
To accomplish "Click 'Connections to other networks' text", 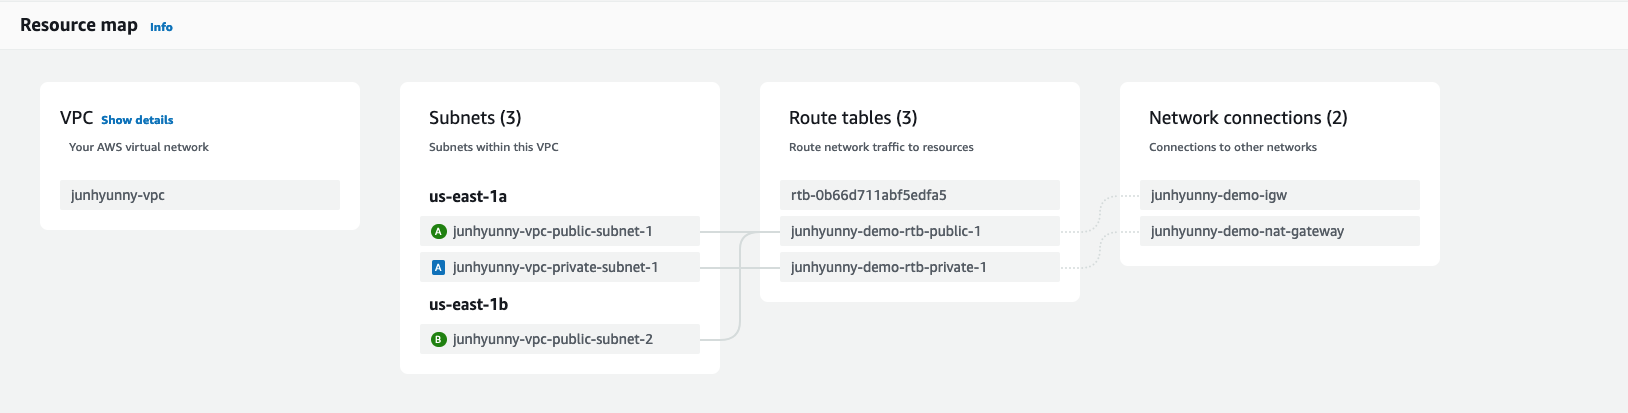I will (1233, 147).
